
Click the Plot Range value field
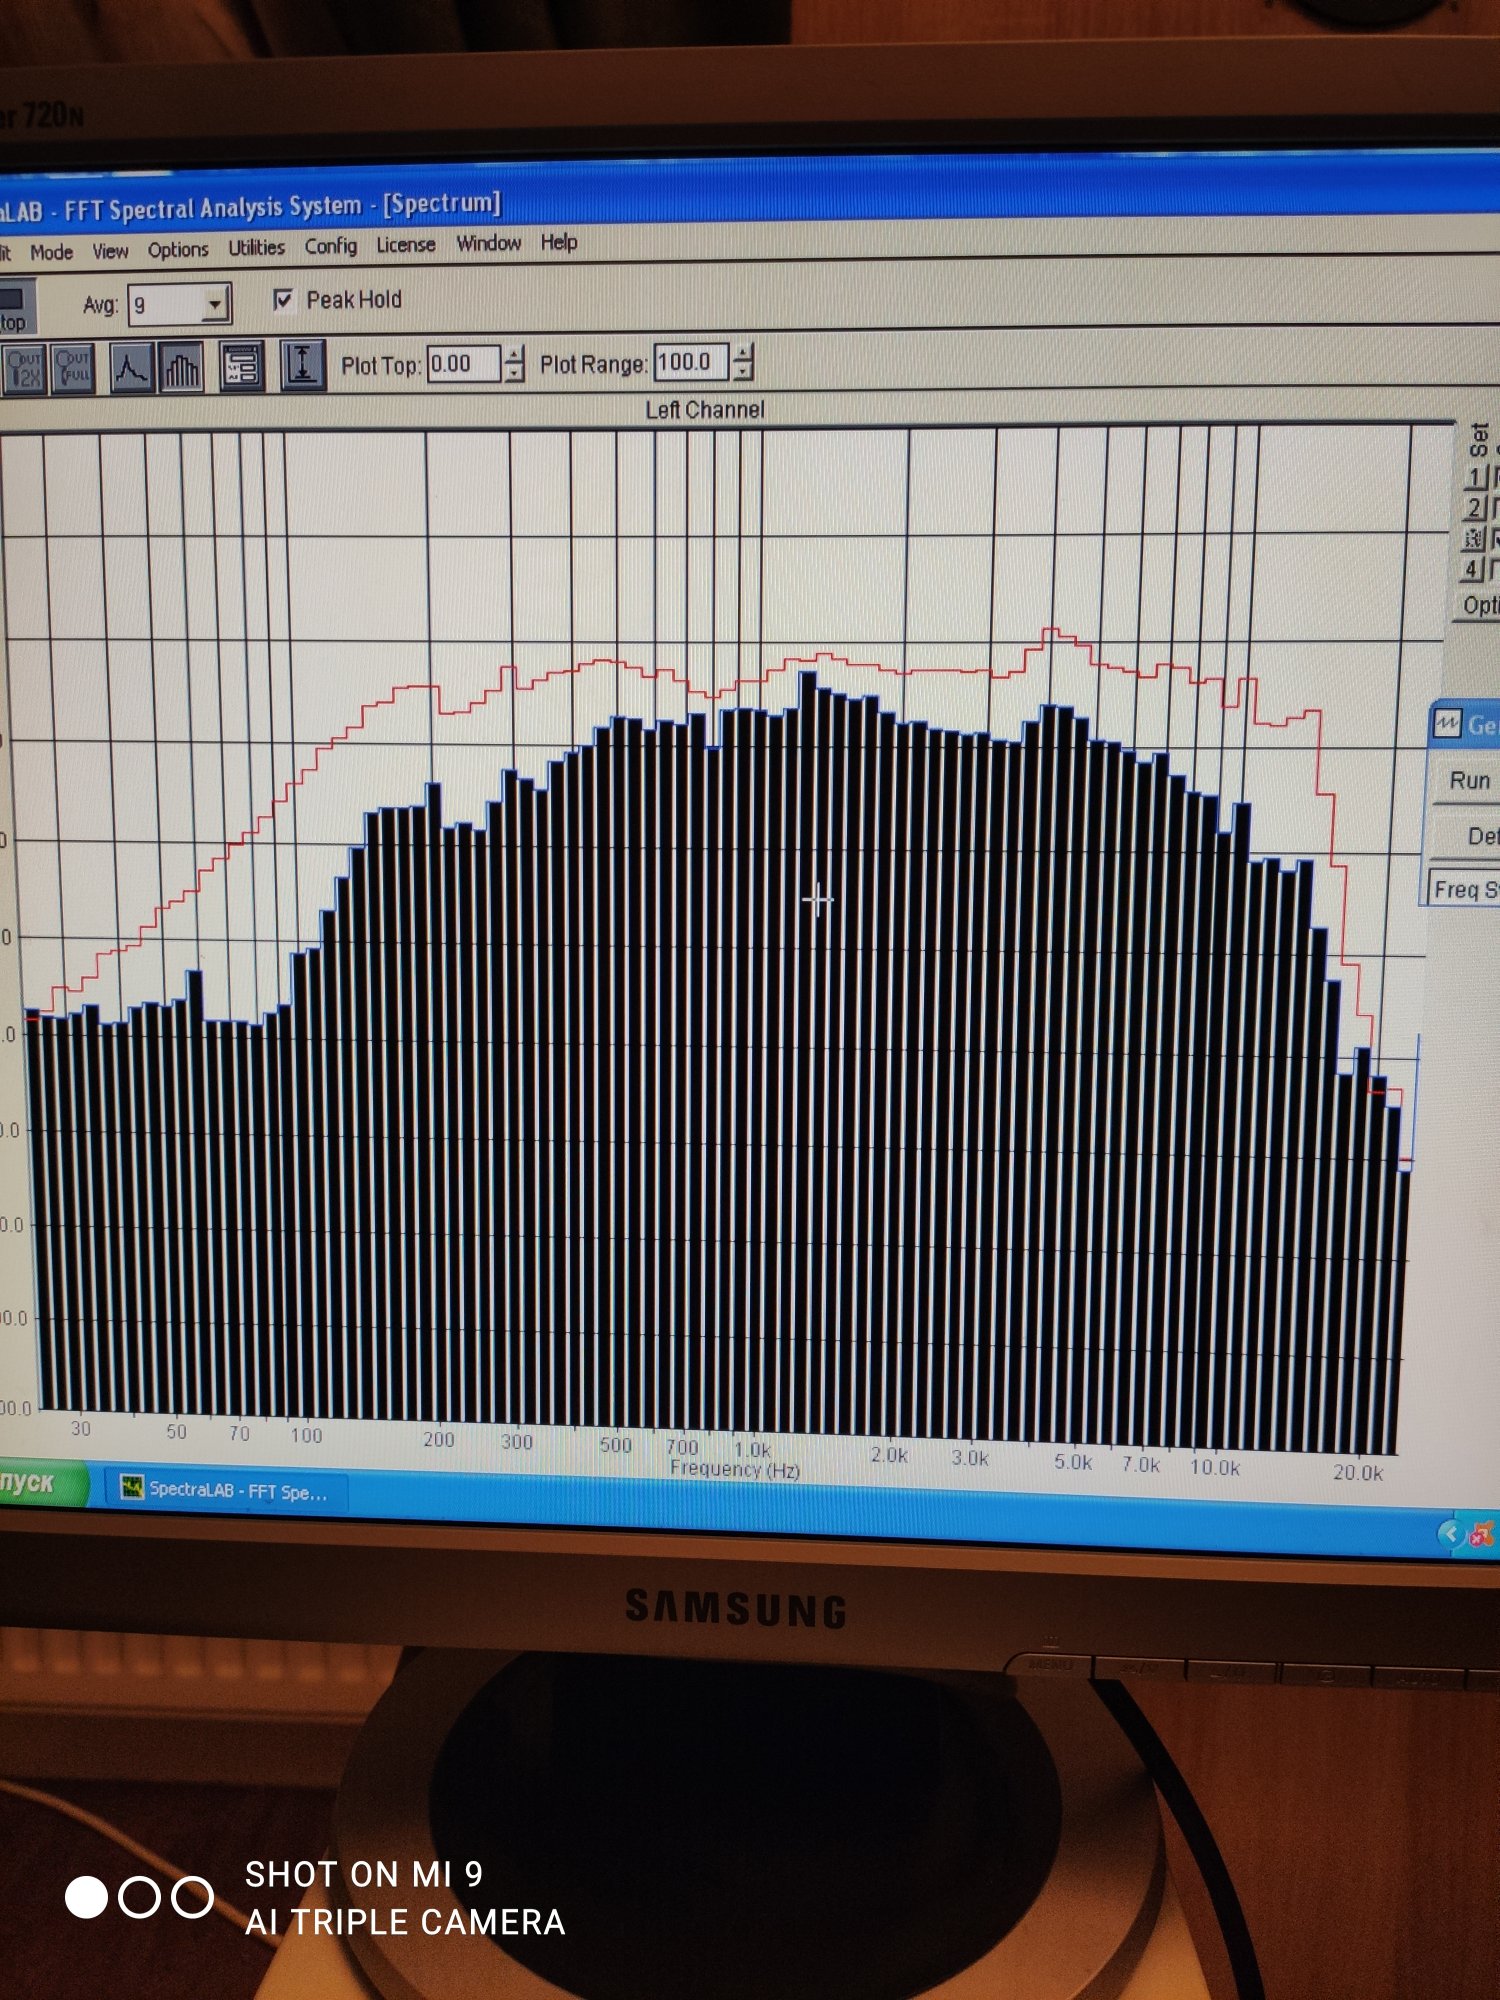tap(691, 362)
